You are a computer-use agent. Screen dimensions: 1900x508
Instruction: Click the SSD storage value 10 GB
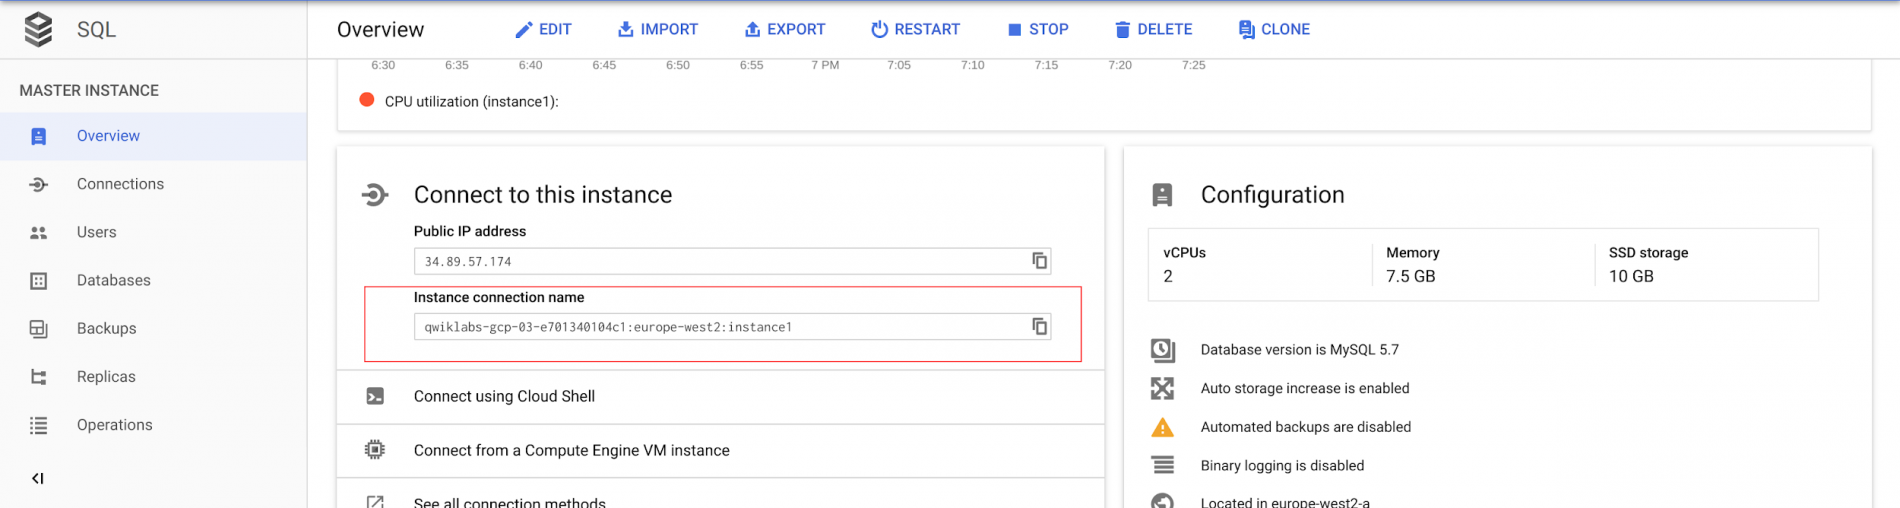tap(1631, 276)
